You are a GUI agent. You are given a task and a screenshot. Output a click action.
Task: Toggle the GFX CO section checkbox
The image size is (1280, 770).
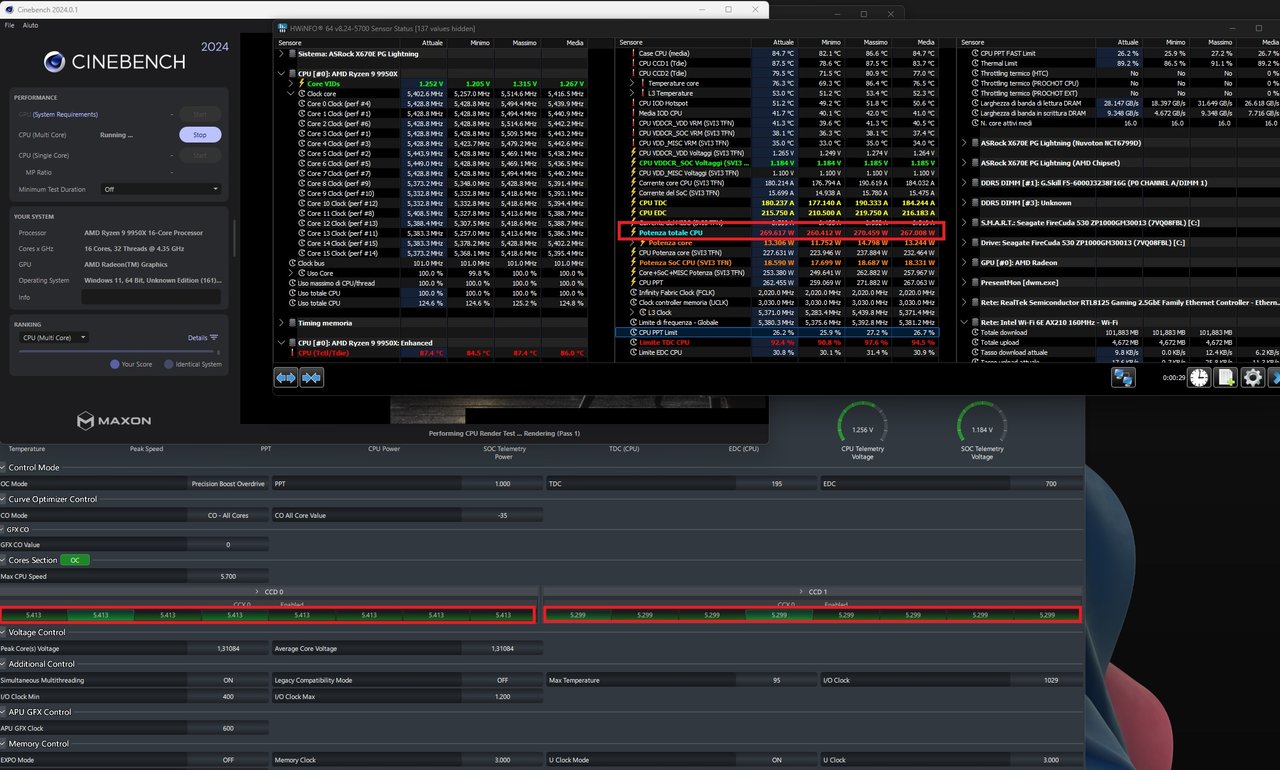[x=3, y=529]
